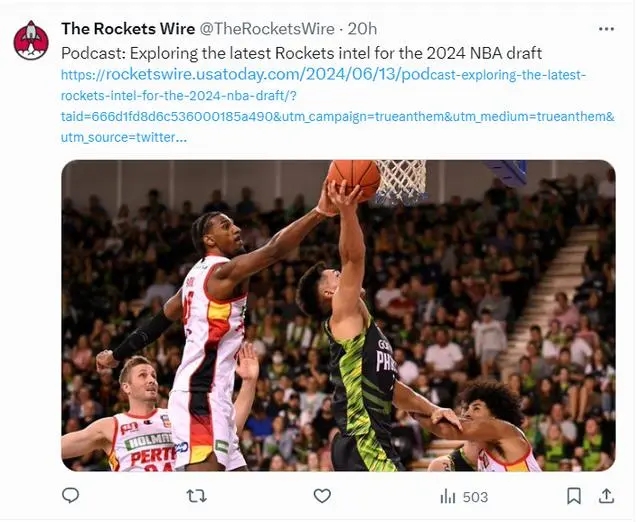Image resolution: width=640 pixels, height=522 pixels.
Task: Open the reply comment icon
Action: (x=70, y=496)
